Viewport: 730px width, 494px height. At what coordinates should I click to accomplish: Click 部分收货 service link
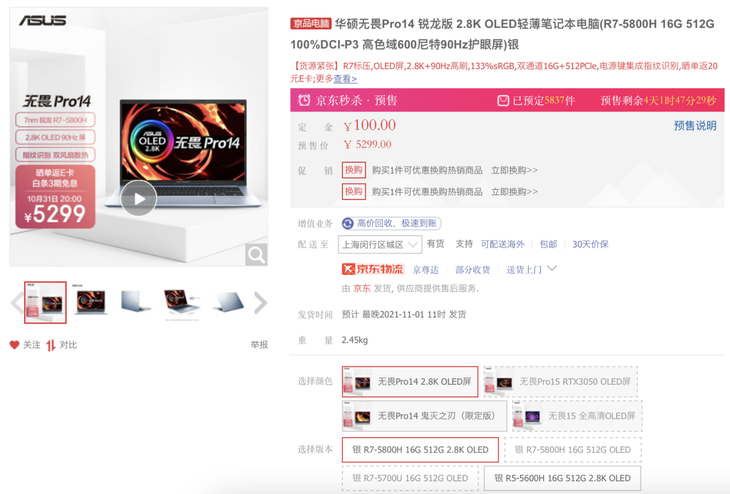pyautogui.click(x=473, y=270)
